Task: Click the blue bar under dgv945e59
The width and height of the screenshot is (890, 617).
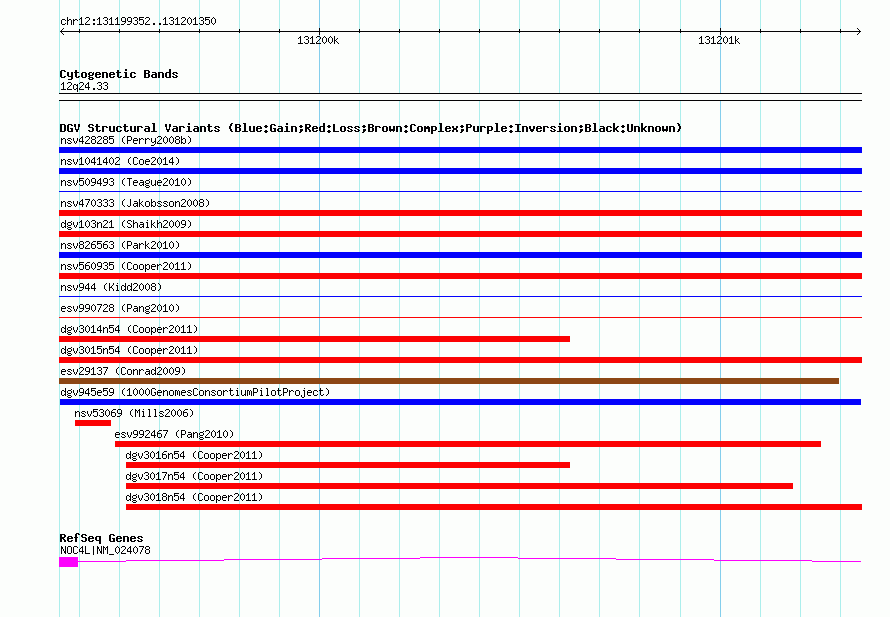Action: pyautogui.click(x=460, y=402)
